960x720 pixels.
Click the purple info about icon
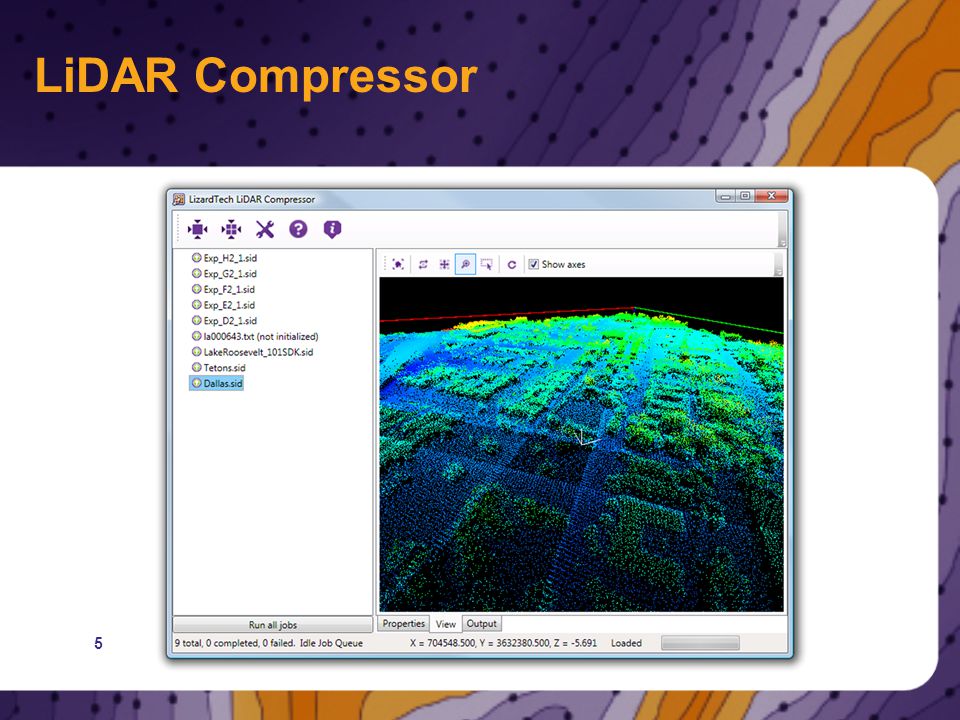click(x=332, y=230)
